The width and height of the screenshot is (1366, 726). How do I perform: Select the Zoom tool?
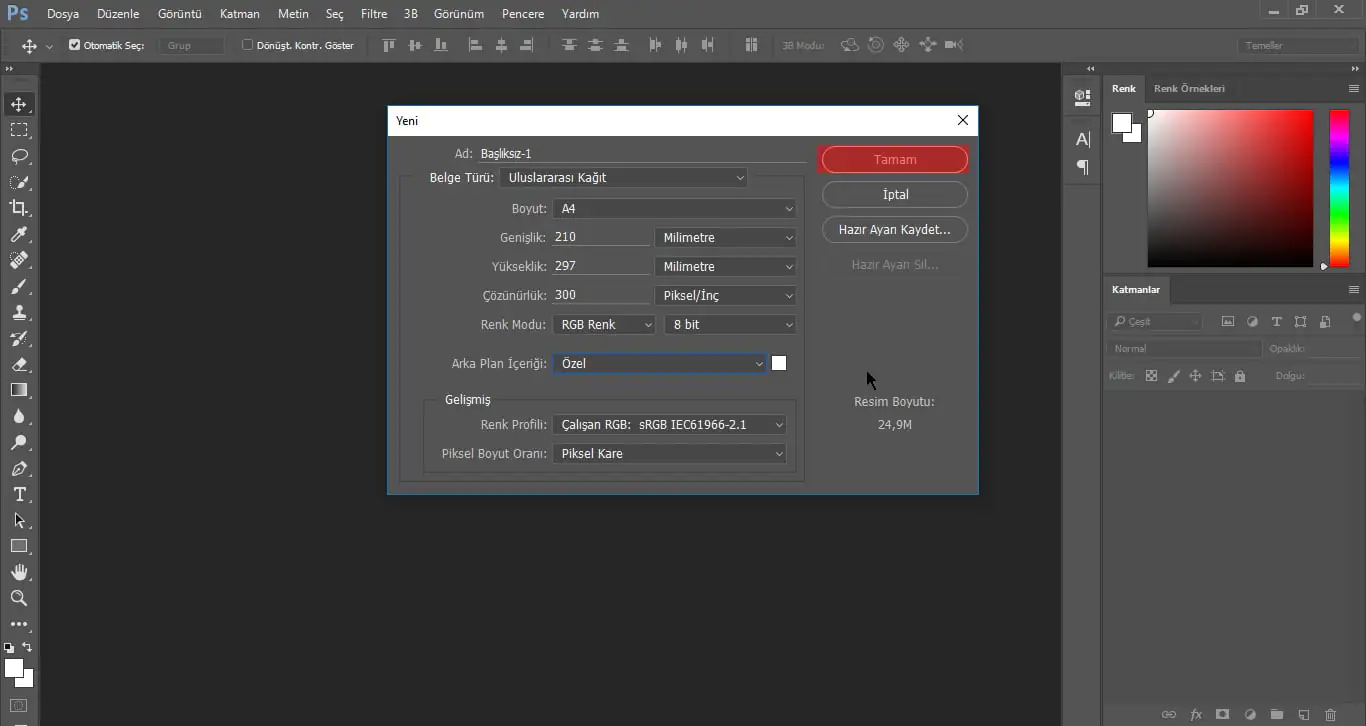pyautogui.click(x=19, y=598)
